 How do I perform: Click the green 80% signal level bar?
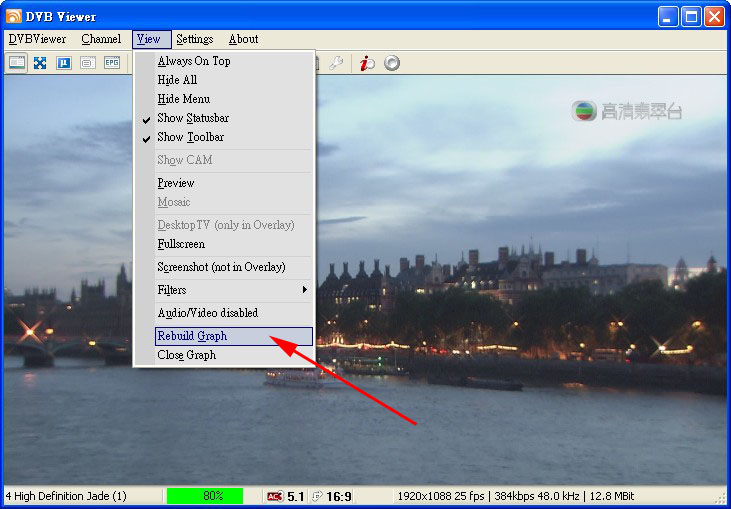(x=204, y=496)
